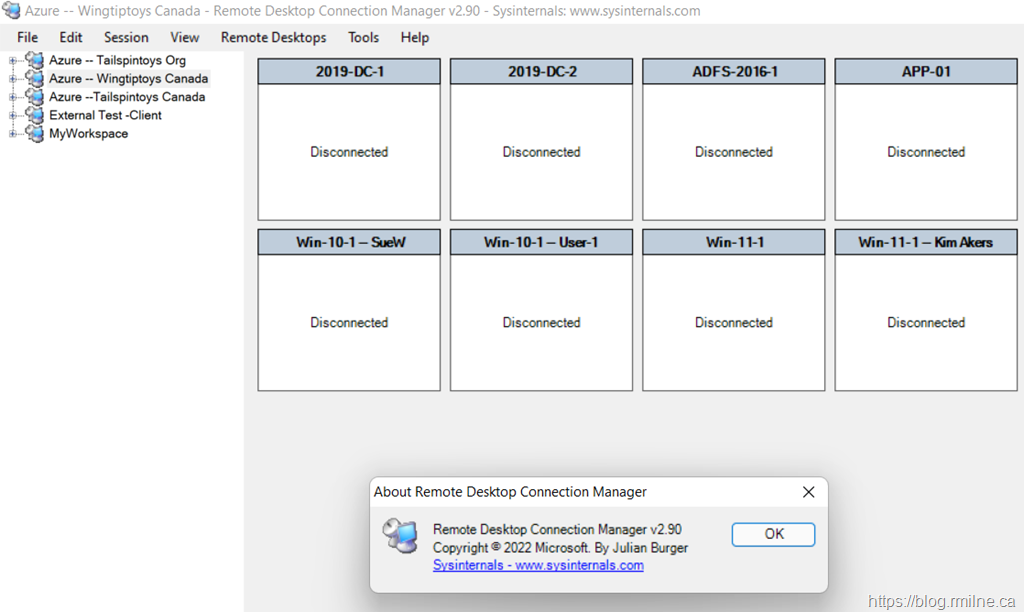The width and height of the screenshot is (1024, 612).
Task: Click the RDCMan icon inside the About dialog
Action: coord(400,536)
